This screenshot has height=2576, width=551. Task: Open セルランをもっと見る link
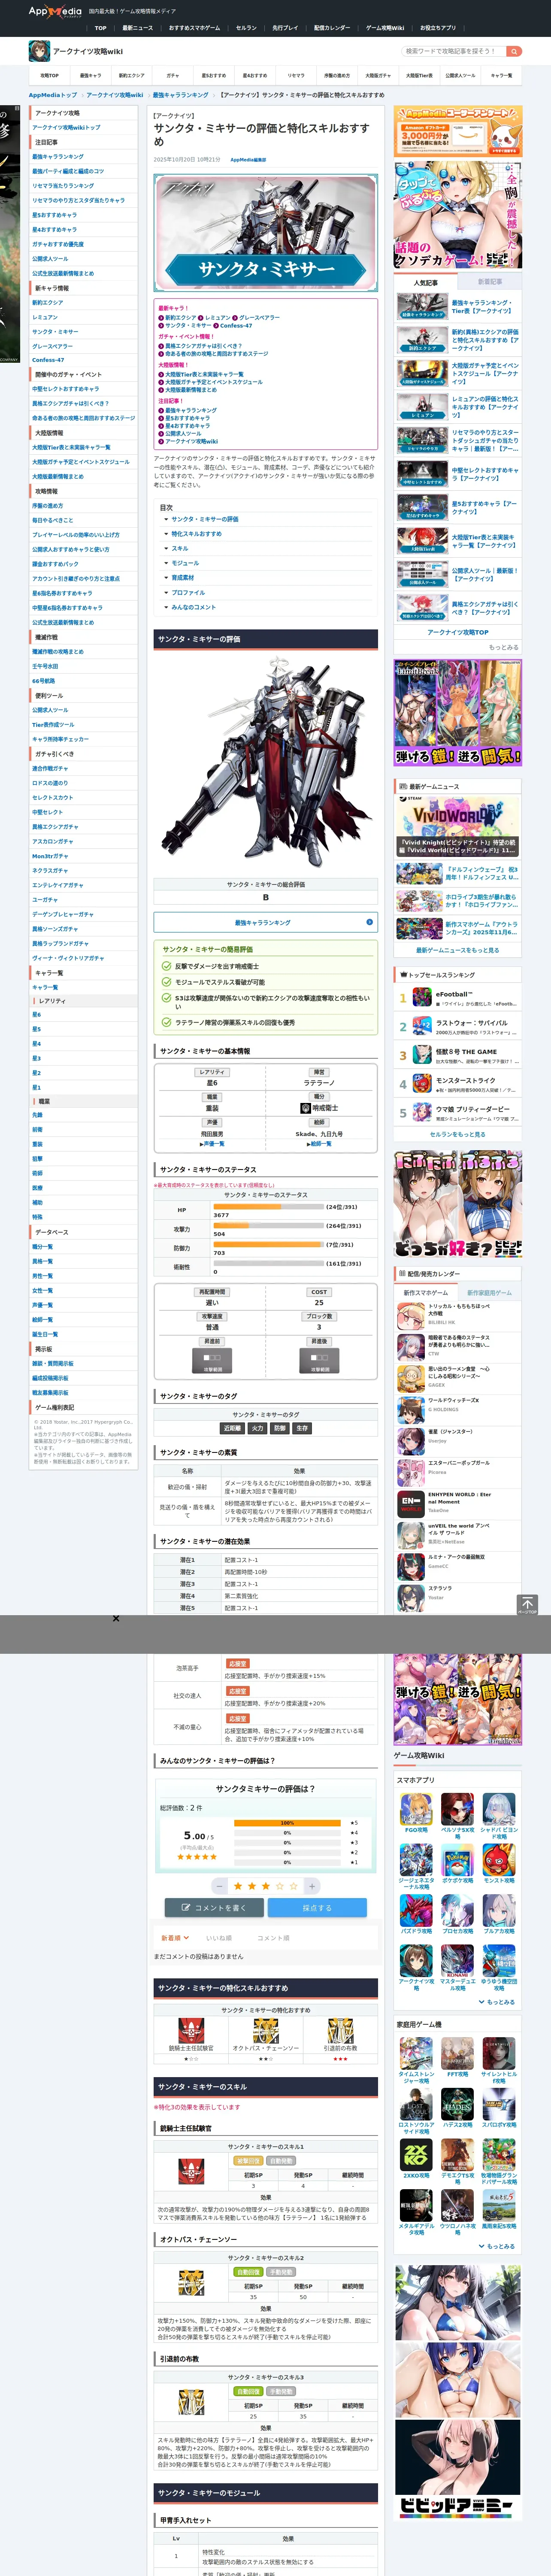pyautogui.click(x=458, y=1134)
